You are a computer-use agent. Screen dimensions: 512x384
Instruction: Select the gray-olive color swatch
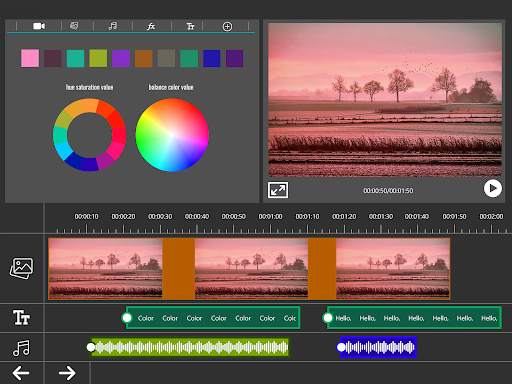coord(166,58)
